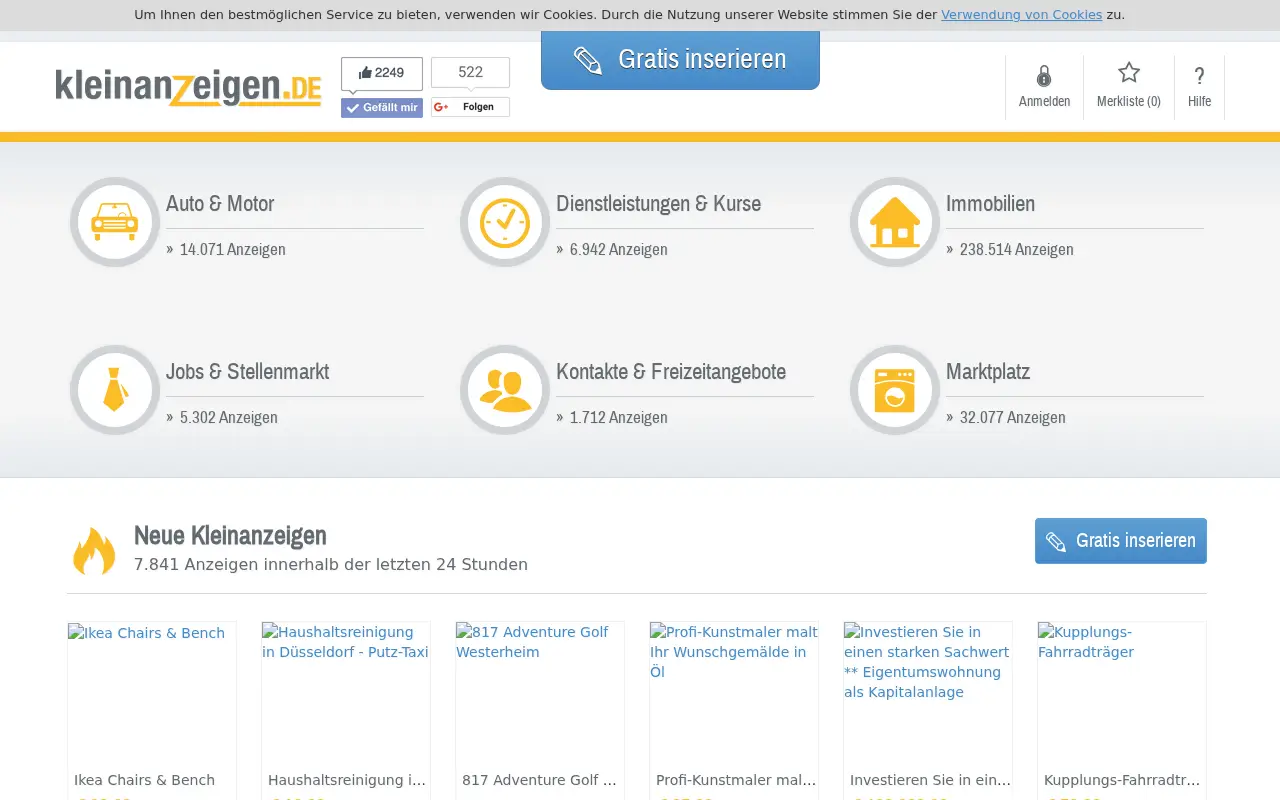This screenshot has height=800, width=1280.
Task: Click the large header 'Gratis inserieren' button
Action: (680, 59)
